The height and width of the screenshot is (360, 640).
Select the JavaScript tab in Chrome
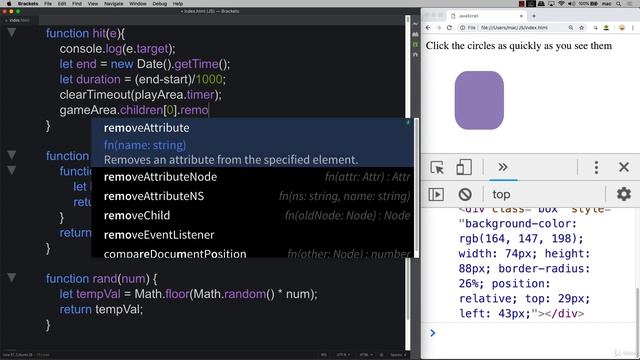tap(486, 16)
